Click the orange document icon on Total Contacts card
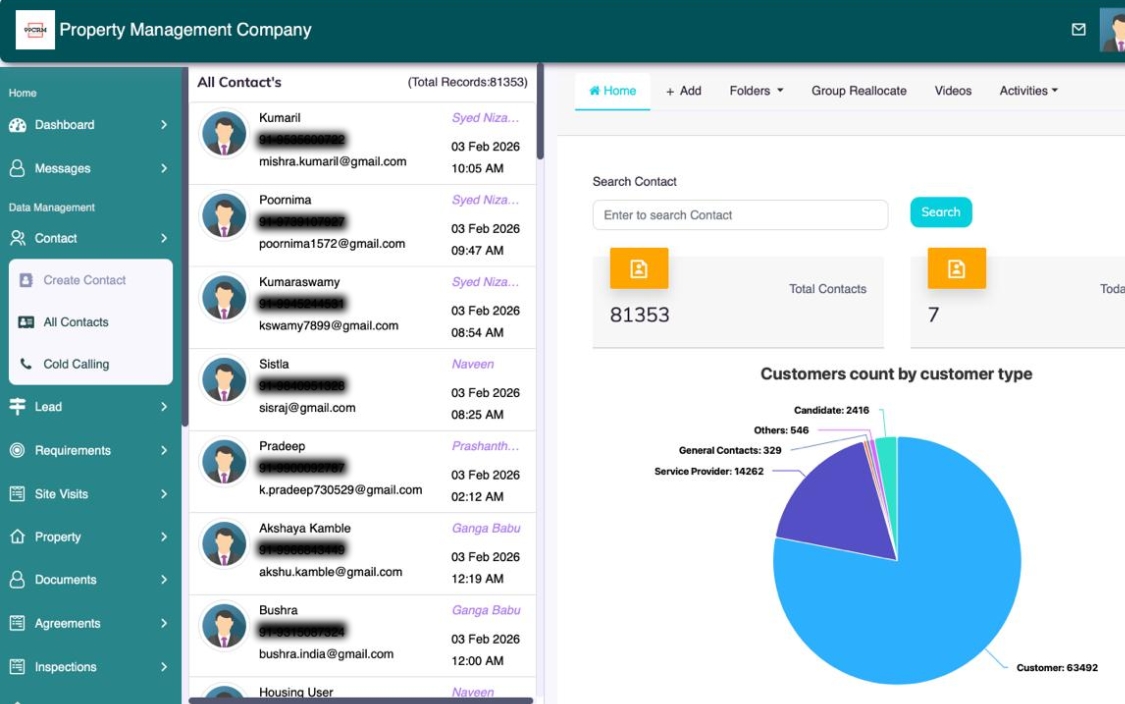Image resolution: width=1125 pixels, height=704 pixels. tap(639, 268)
